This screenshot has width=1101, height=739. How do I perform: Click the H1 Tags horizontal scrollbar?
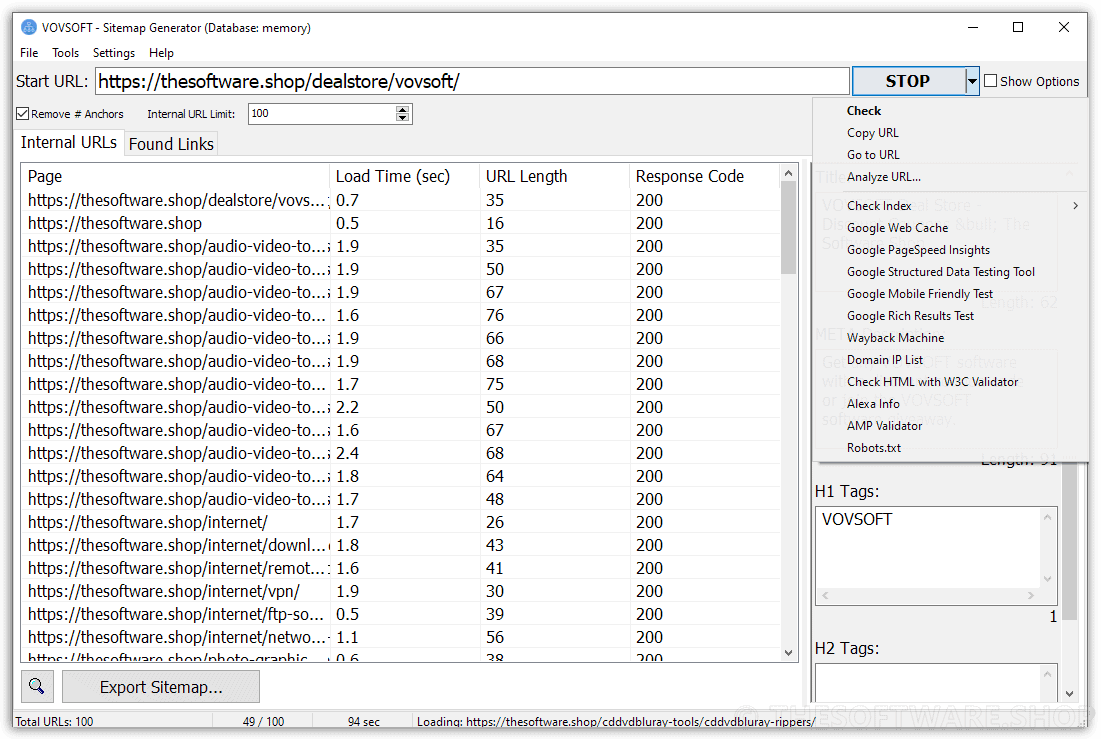click(x=928, y=596)
